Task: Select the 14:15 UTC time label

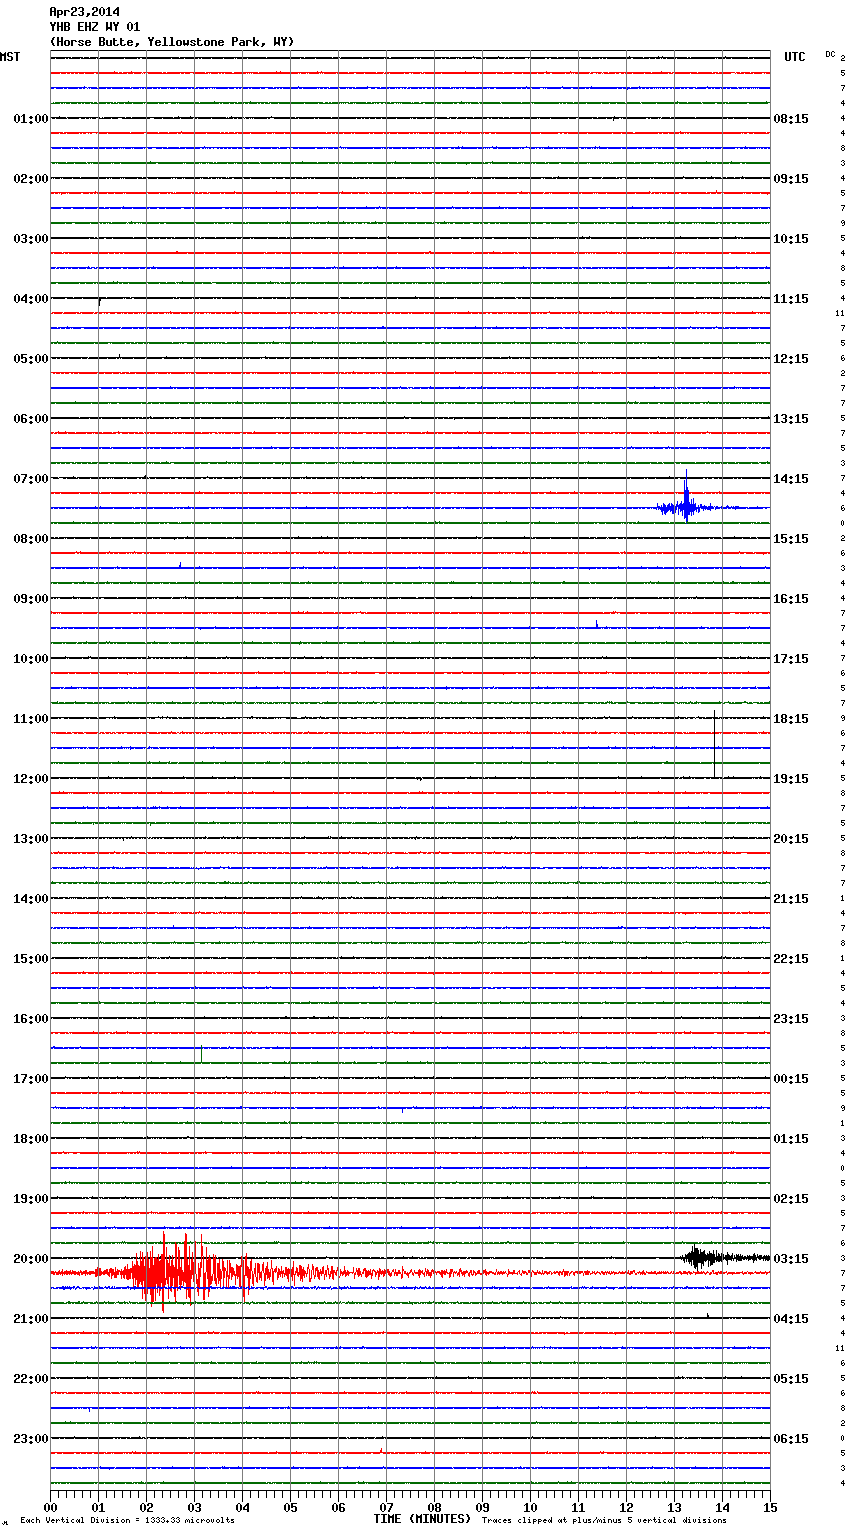Action: pyautogui.click(x=791, y=479)
